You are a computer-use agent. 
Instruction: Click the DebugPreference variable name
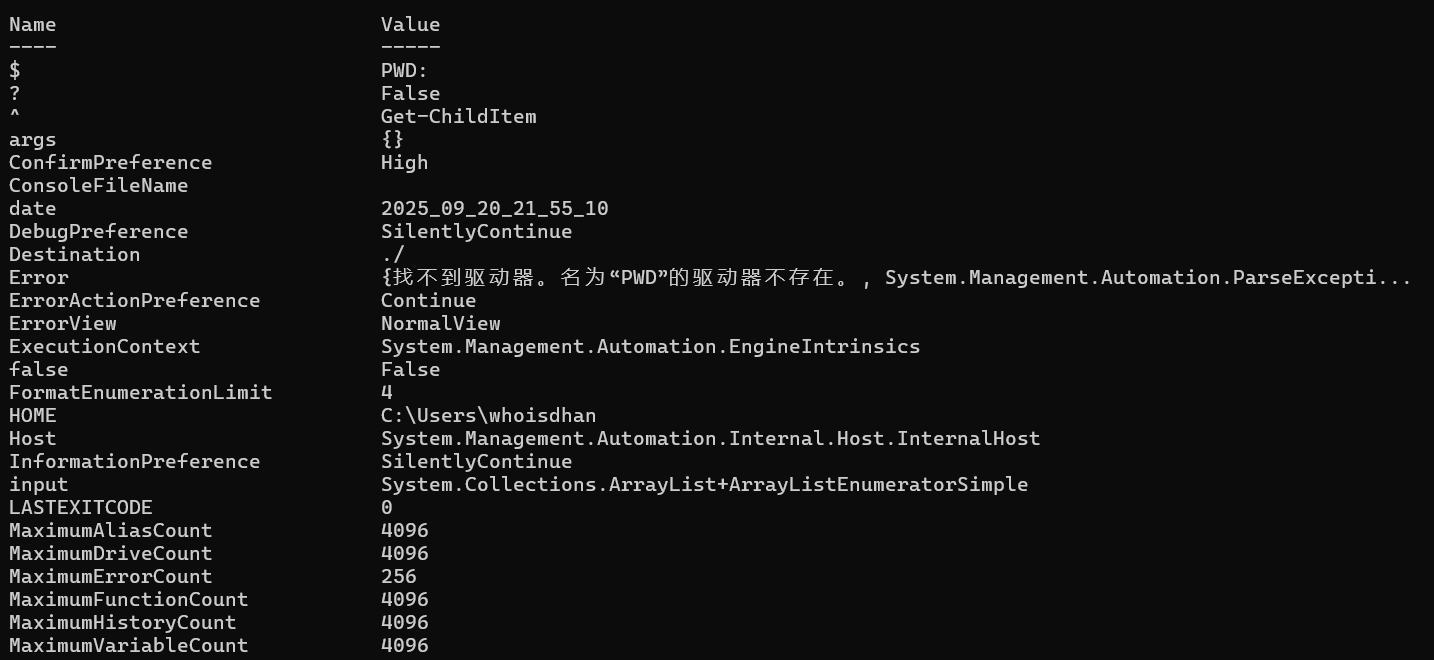(98, 231)
